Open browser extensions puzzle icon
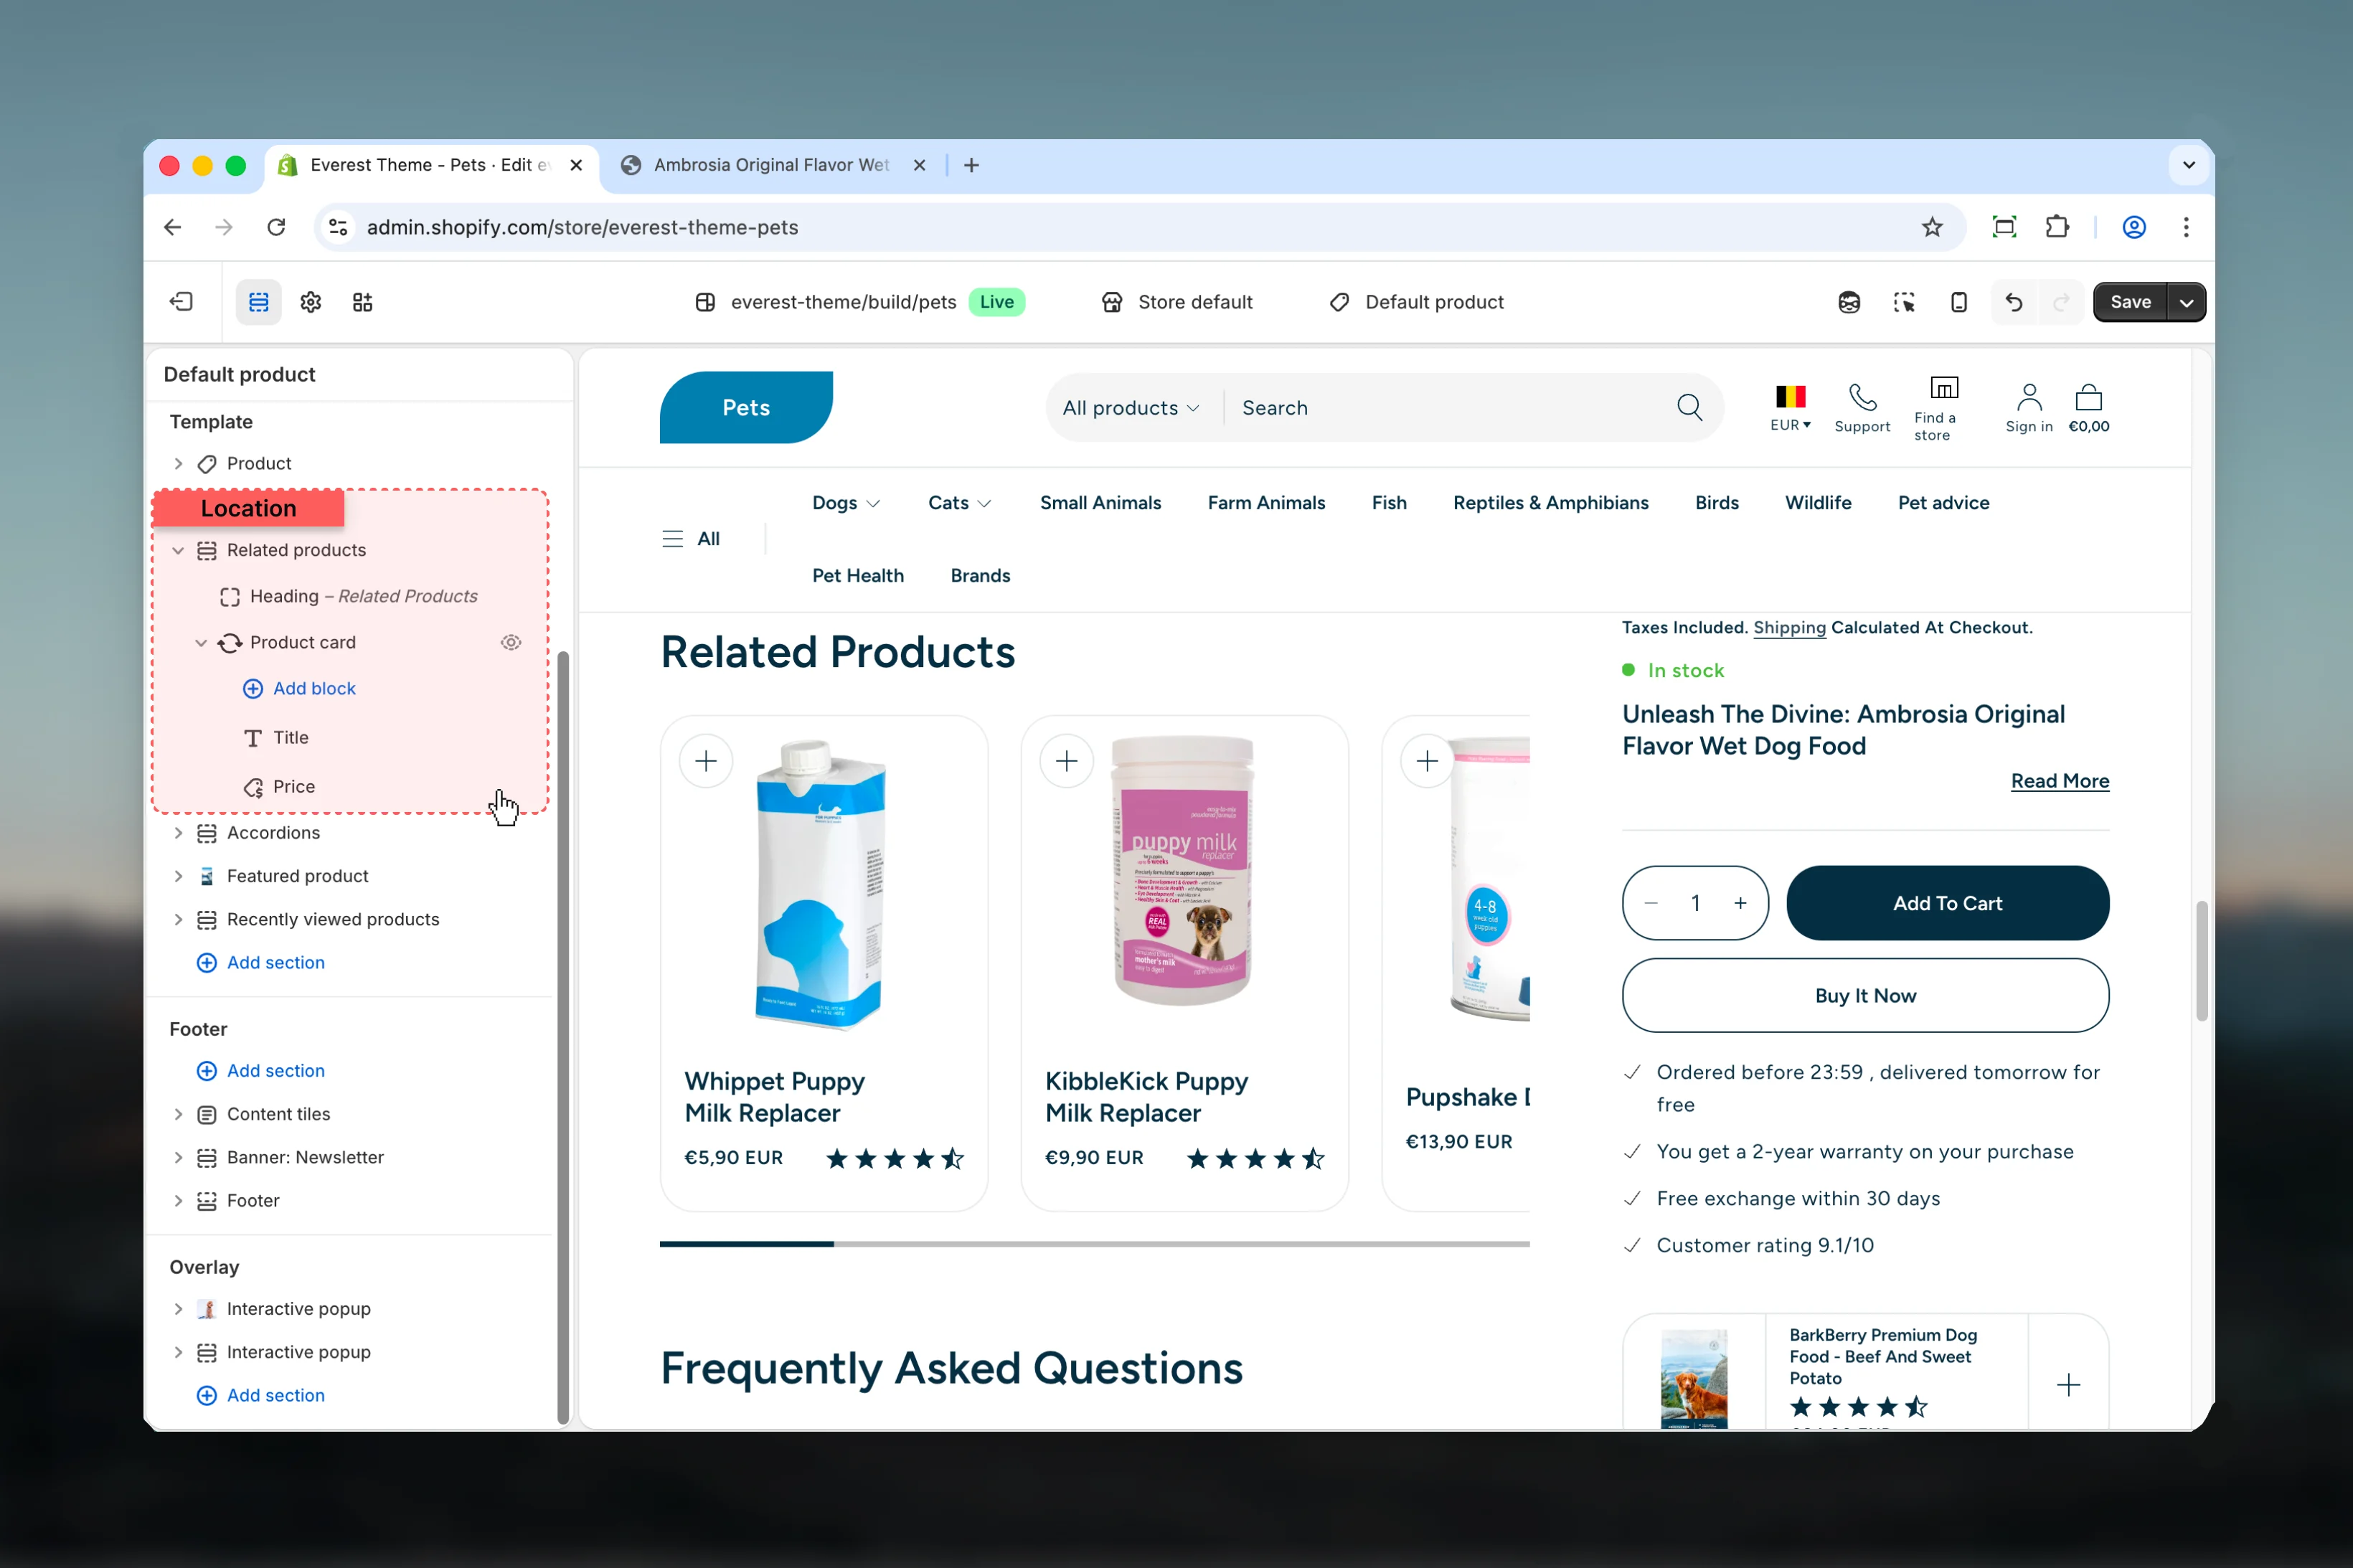Image resolution: width=2353 pixels, height=1568 pixels. tap(2057, 227)
